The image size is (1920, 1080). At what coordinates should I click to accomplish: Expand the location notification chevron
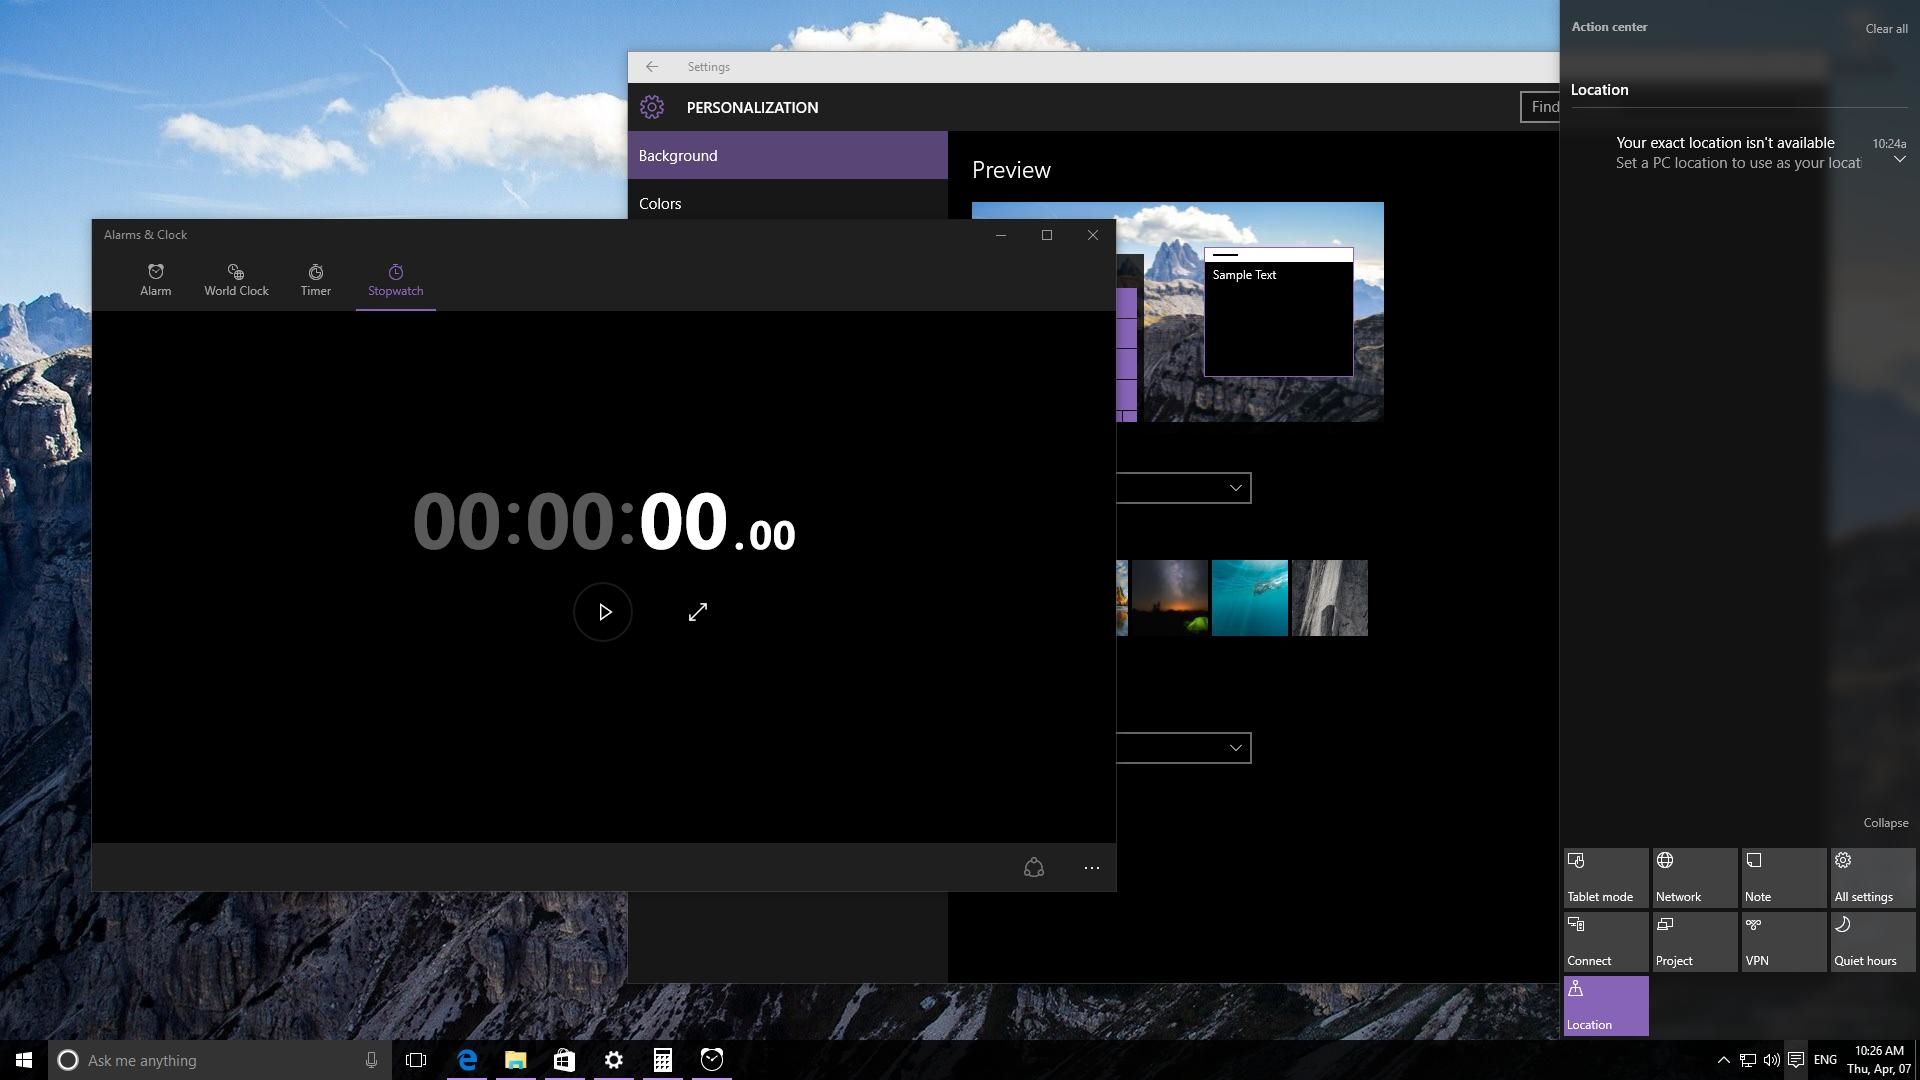1899,160
